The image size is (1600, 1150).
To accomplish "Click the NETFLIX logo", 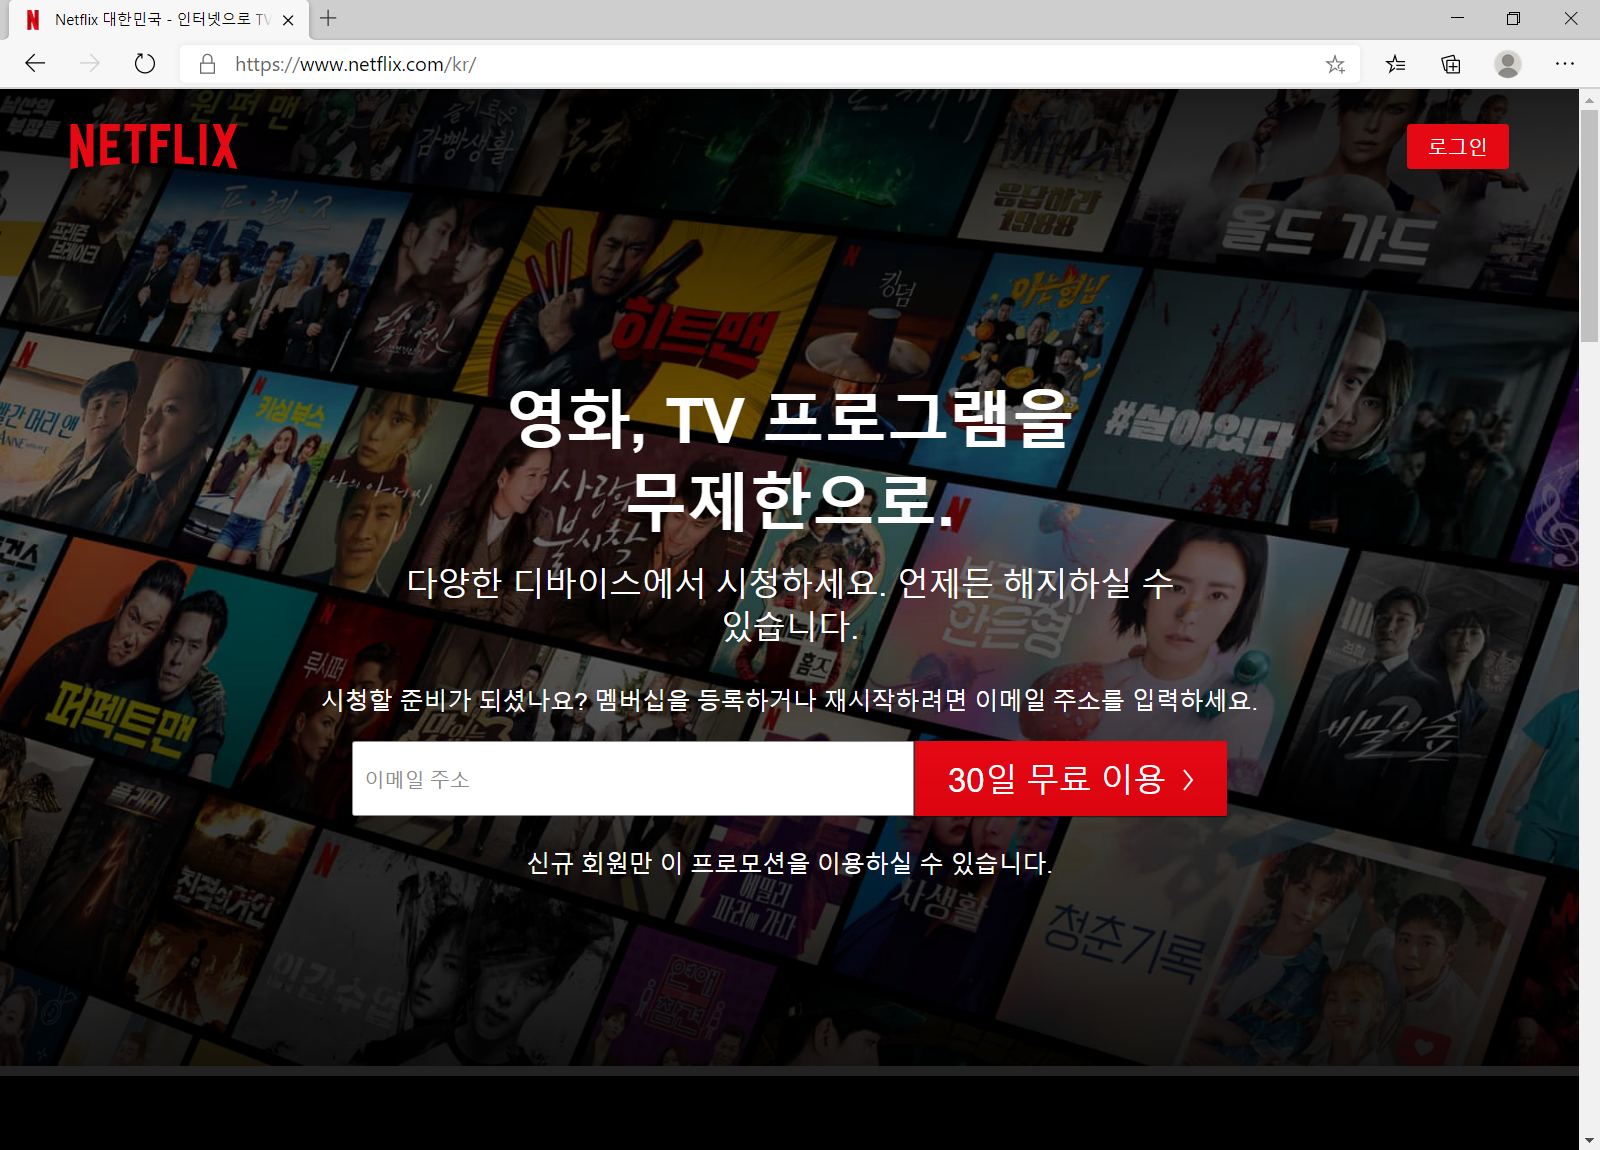I will (x=154, y=146).
